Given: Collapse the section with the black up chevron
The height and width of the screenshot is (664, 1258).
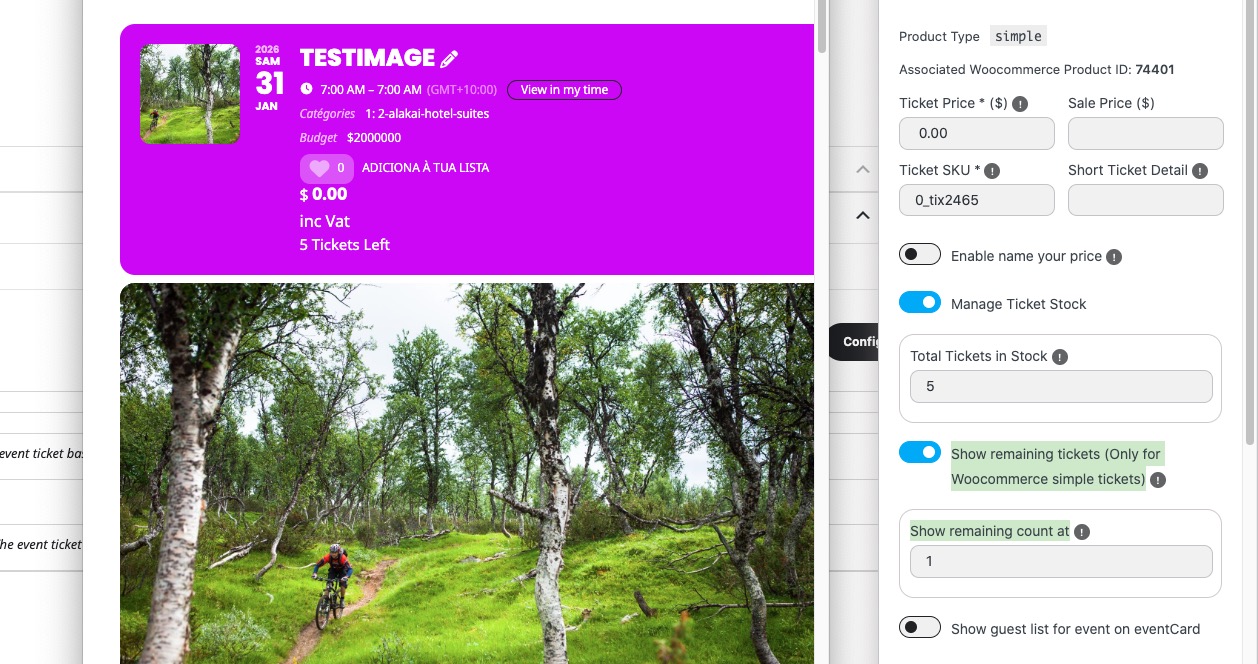Looking at the screenshot, I should [x=862, y=215].
